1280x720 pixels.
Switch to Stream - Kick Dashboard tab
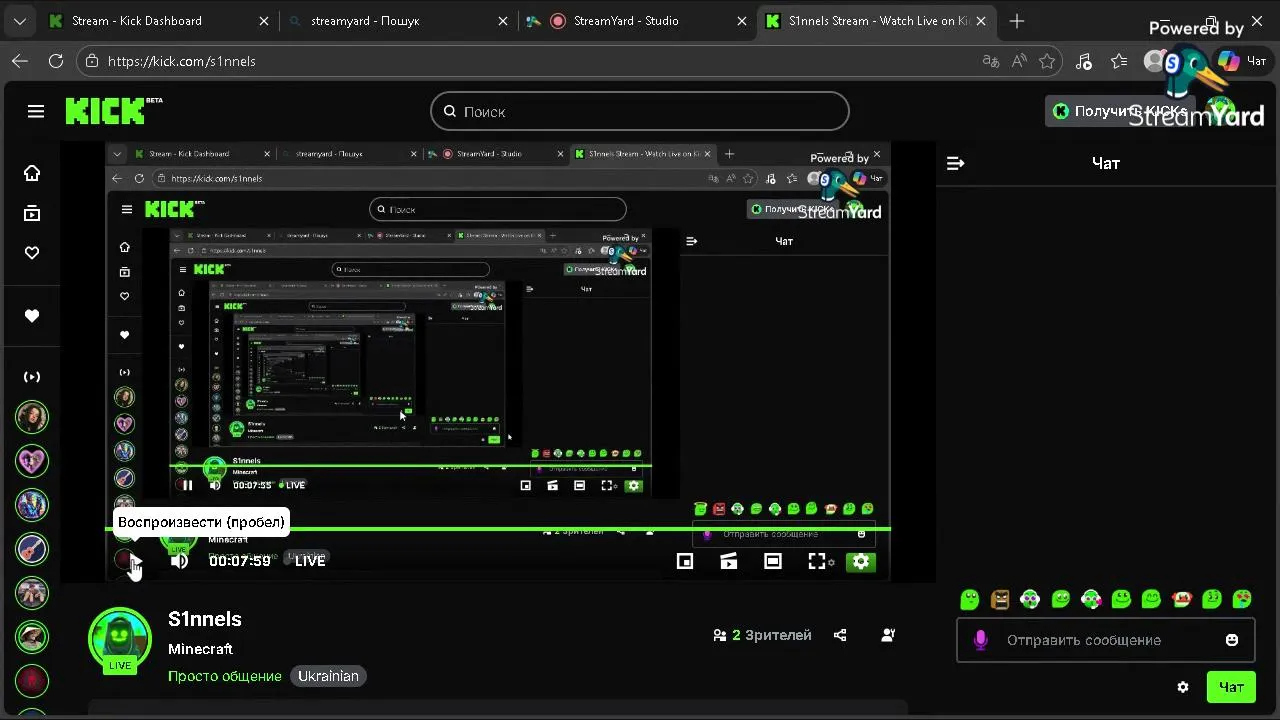(159, 21)
